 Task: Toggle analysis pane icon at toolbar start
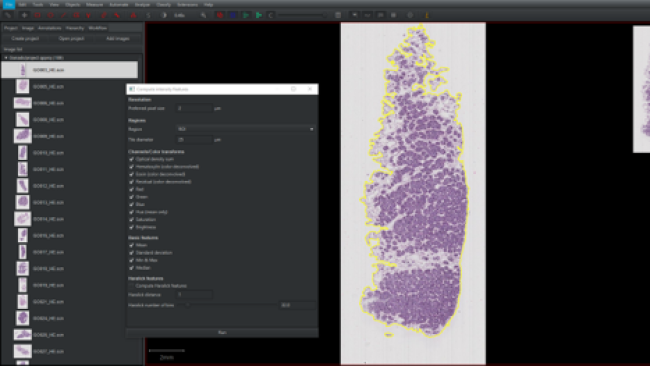click(7, 15)
